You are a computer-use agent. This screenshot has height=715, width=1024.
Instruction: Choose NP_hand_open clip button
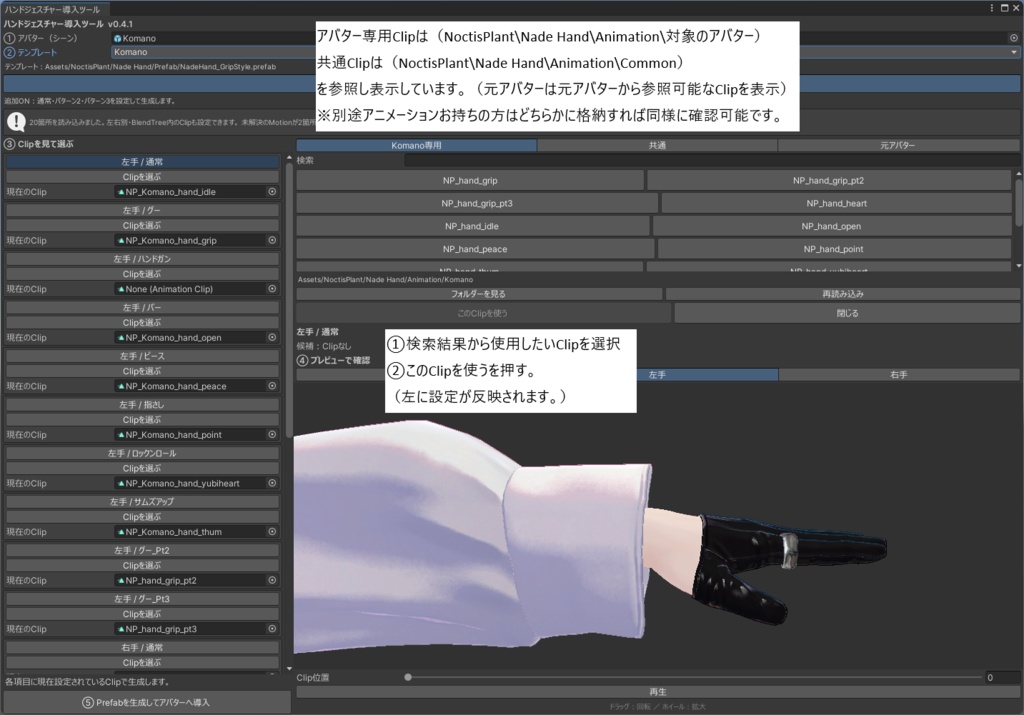pos(831,226)
